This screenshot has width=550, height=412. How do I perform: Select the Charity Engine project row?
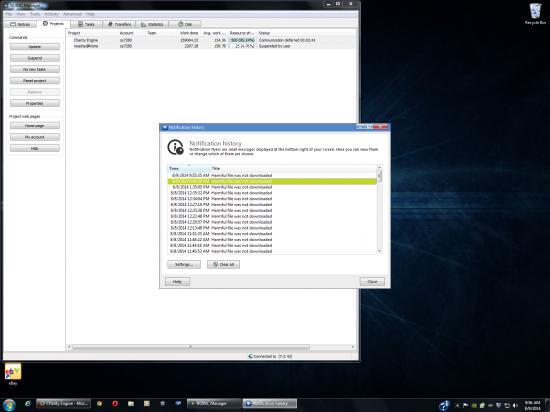[x=211, y=40]
